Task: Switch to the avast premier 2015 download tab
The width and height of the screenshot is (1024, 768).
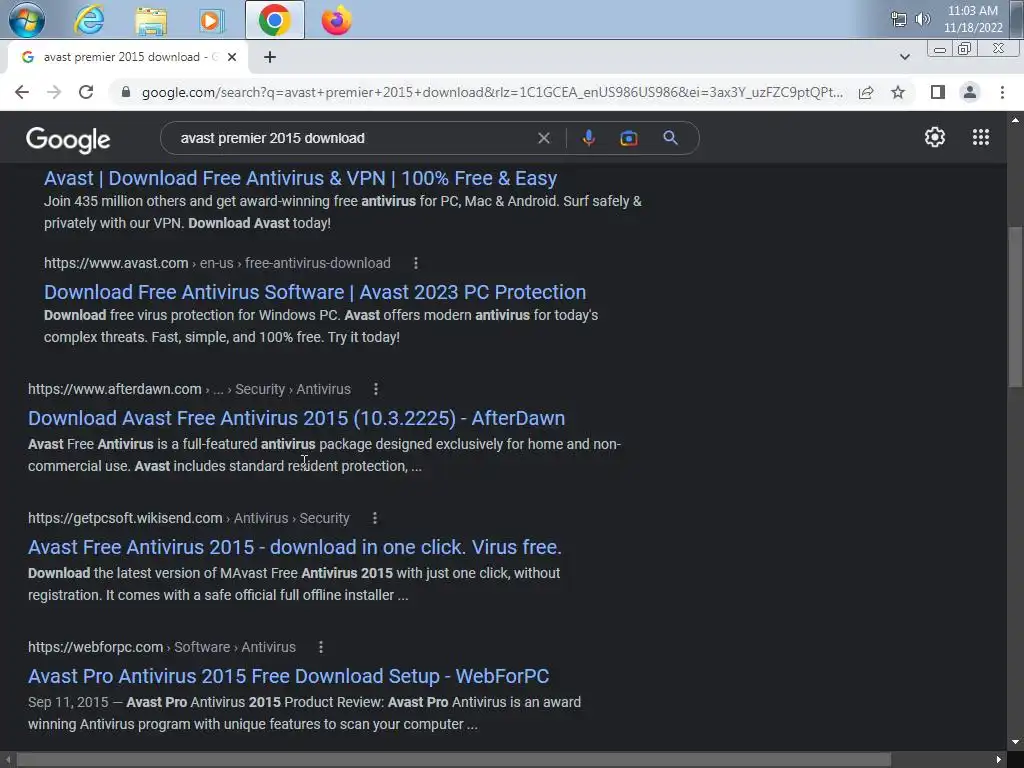Action: pyautogui.click(x=127, y=57)
